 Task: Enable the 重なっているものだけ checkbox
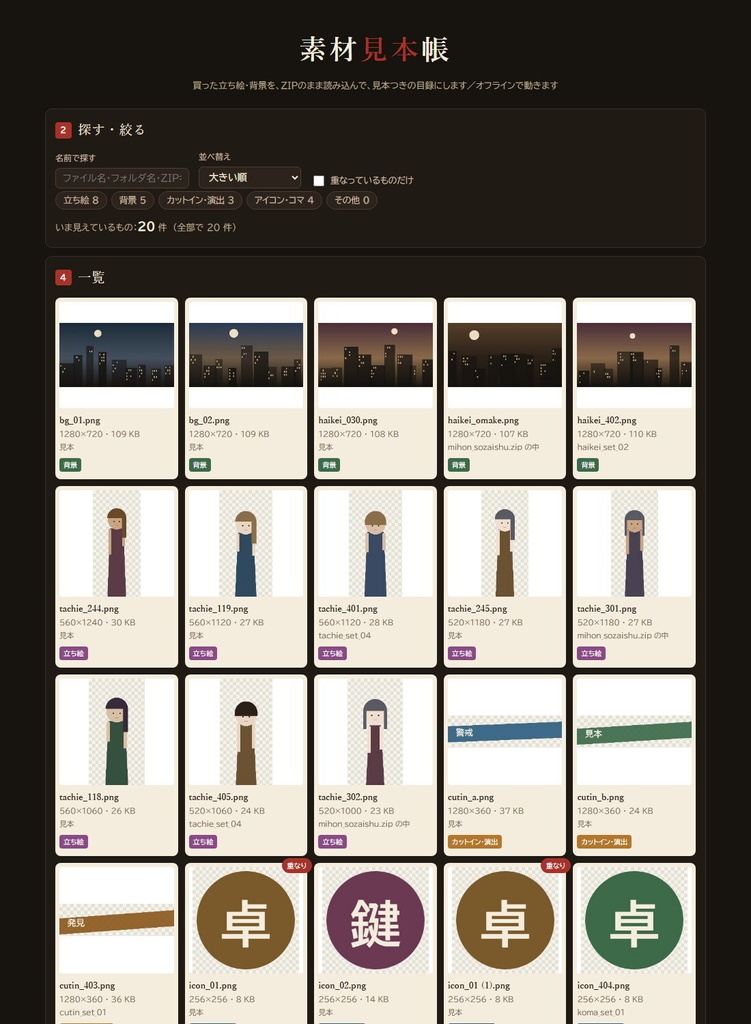(319, 180)
